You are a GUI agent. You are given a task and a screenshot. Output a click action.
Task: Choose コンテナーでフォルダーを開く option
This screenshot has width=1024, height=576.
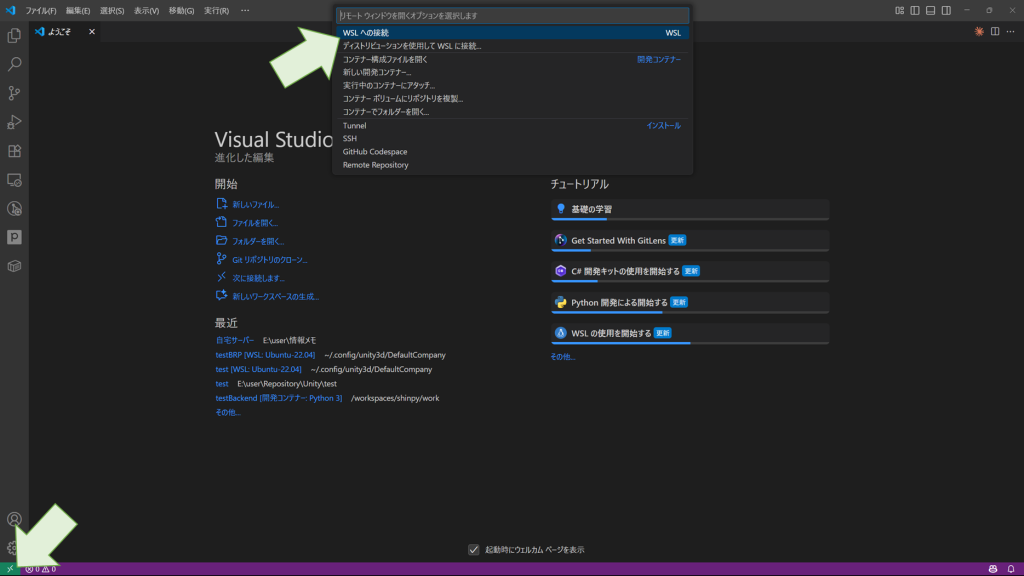pyautogui.click(x=513, y=112)
